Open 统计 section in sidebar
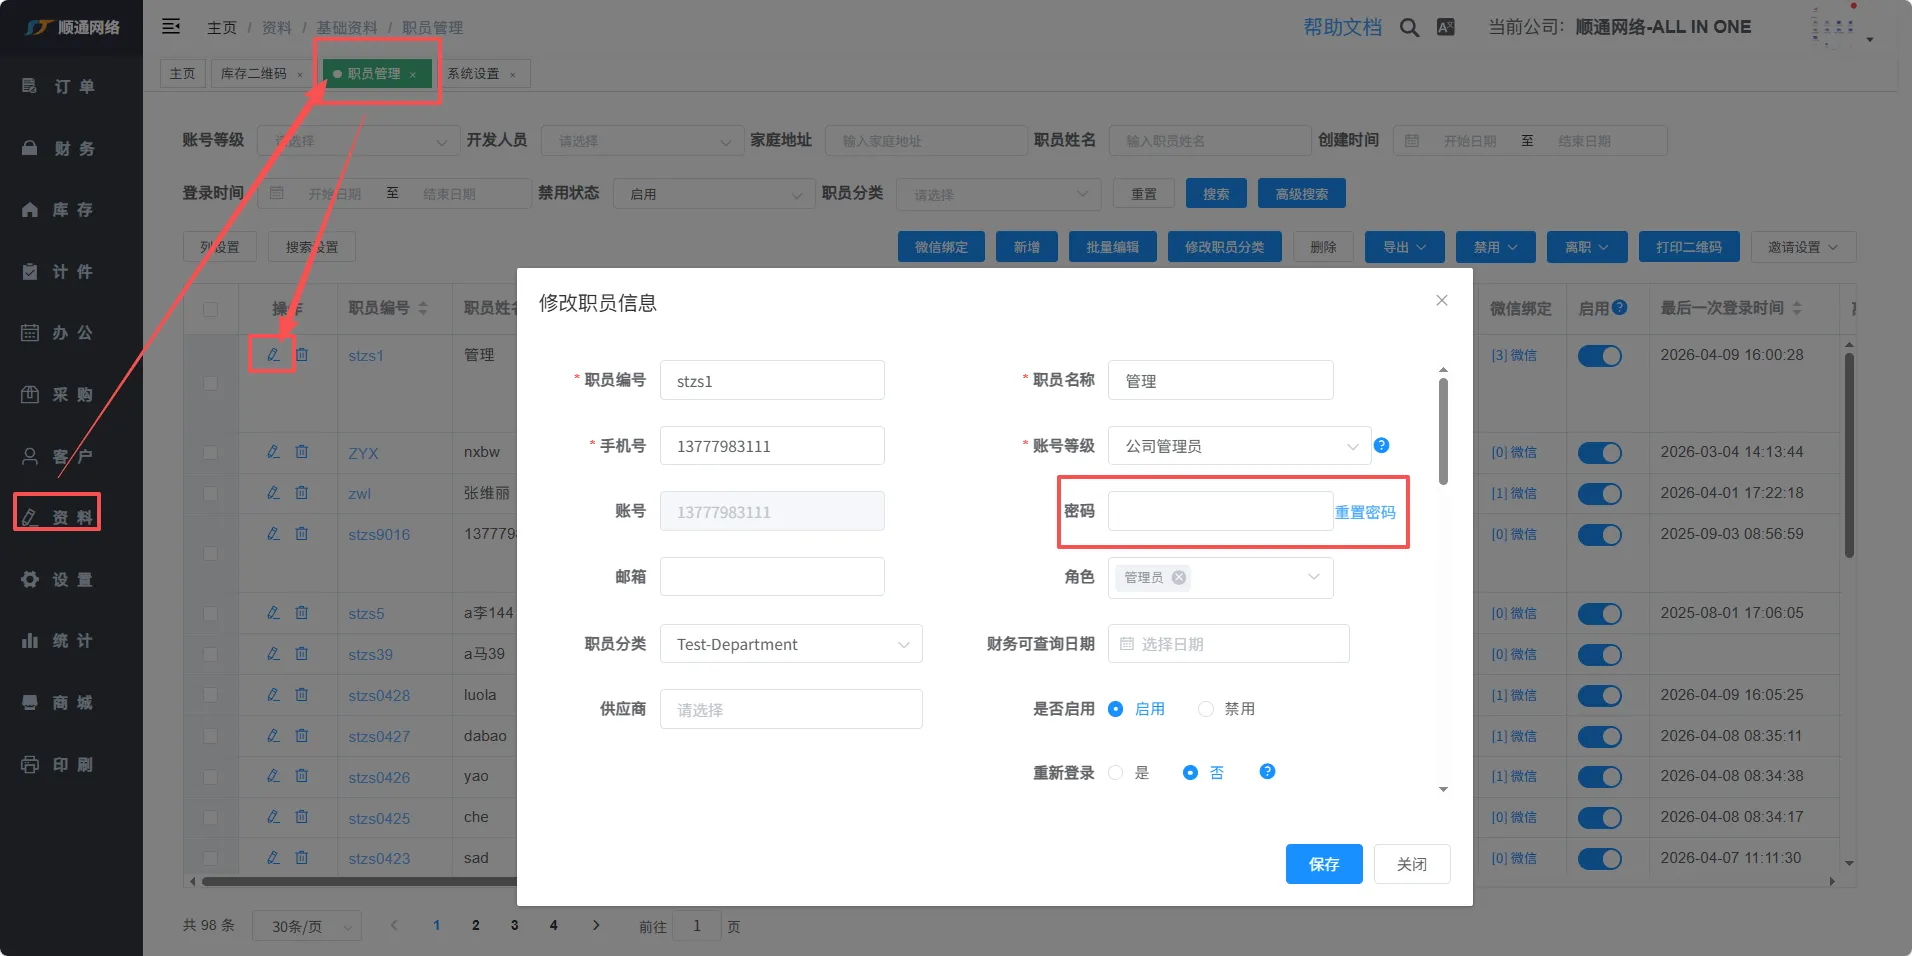Image resolution: width=1912 pixels, height=956 pixels. coord(58,641)
